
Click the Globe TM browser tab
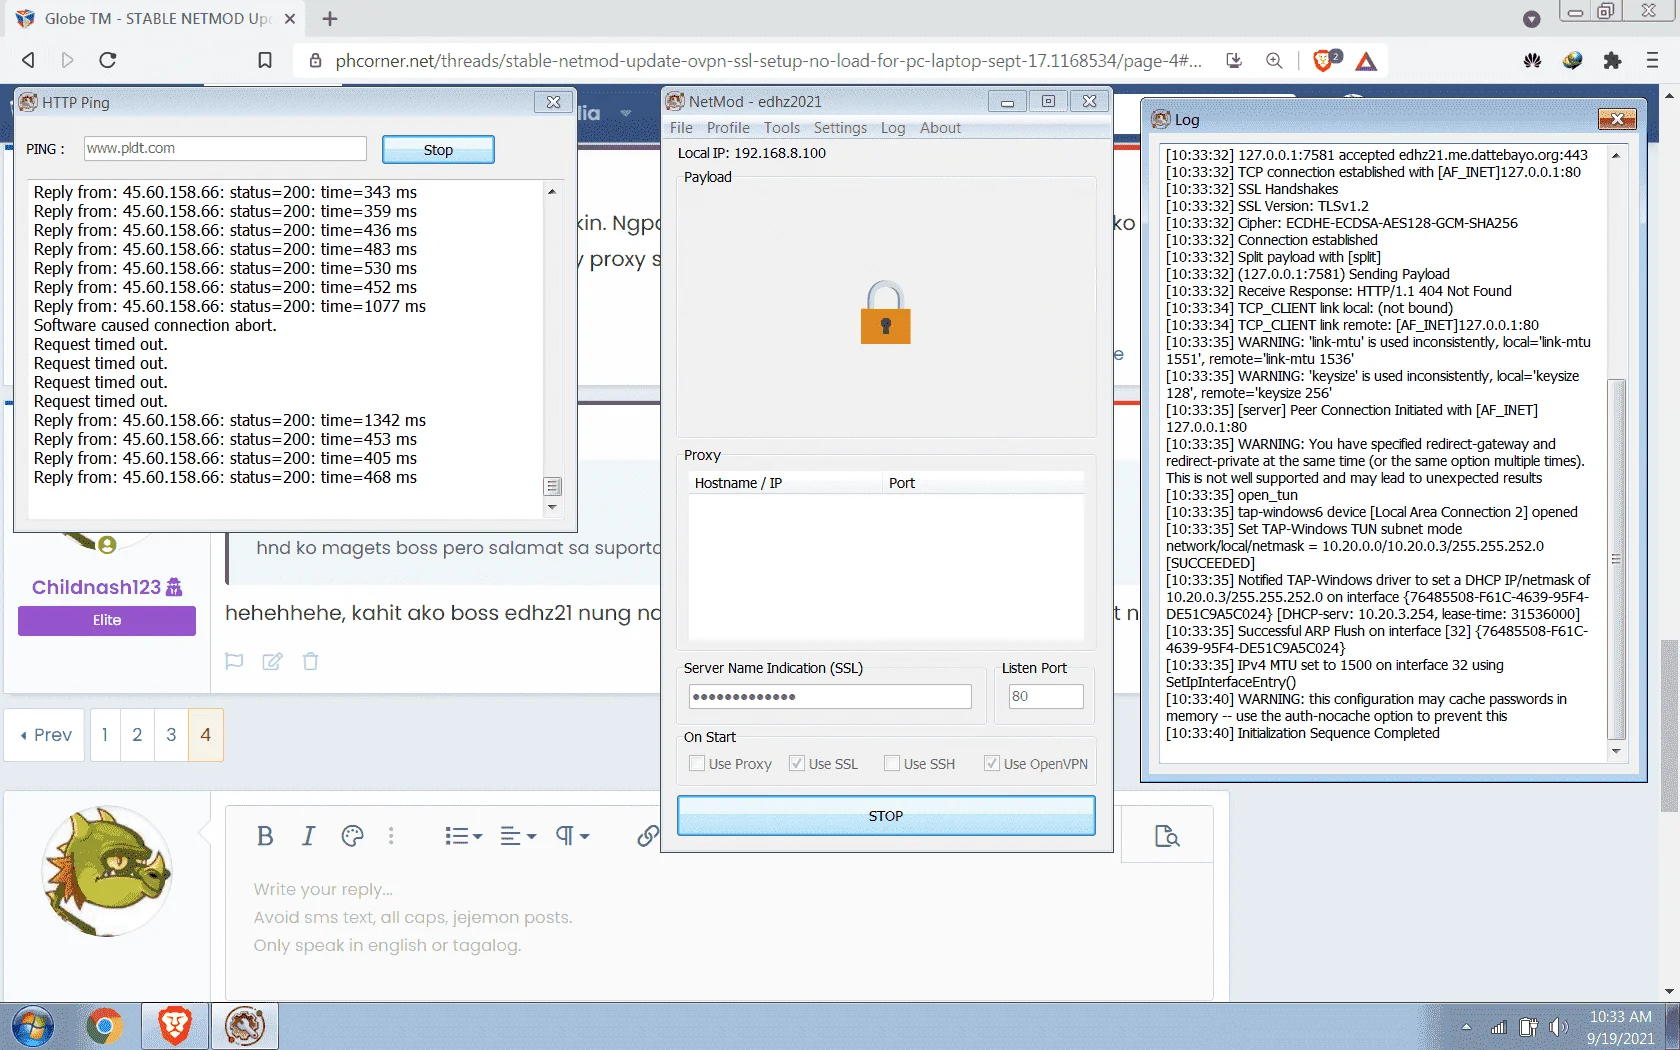[155, 18]
